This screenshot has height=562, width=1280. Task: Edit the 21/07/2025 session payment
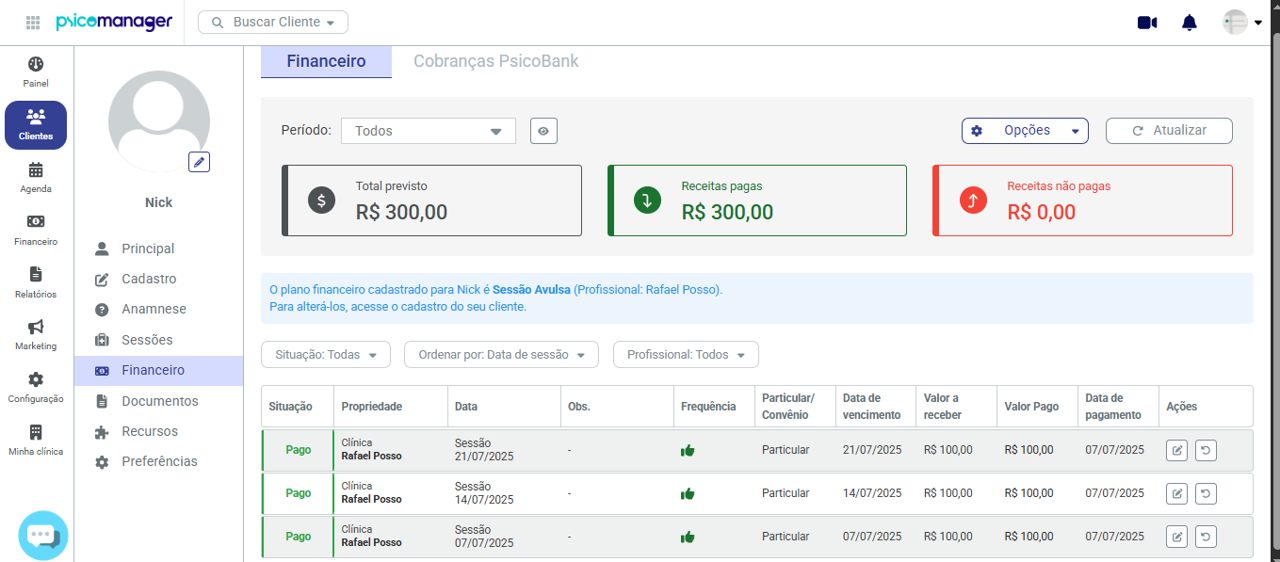pyautogui.click(x=1177, y=451)
